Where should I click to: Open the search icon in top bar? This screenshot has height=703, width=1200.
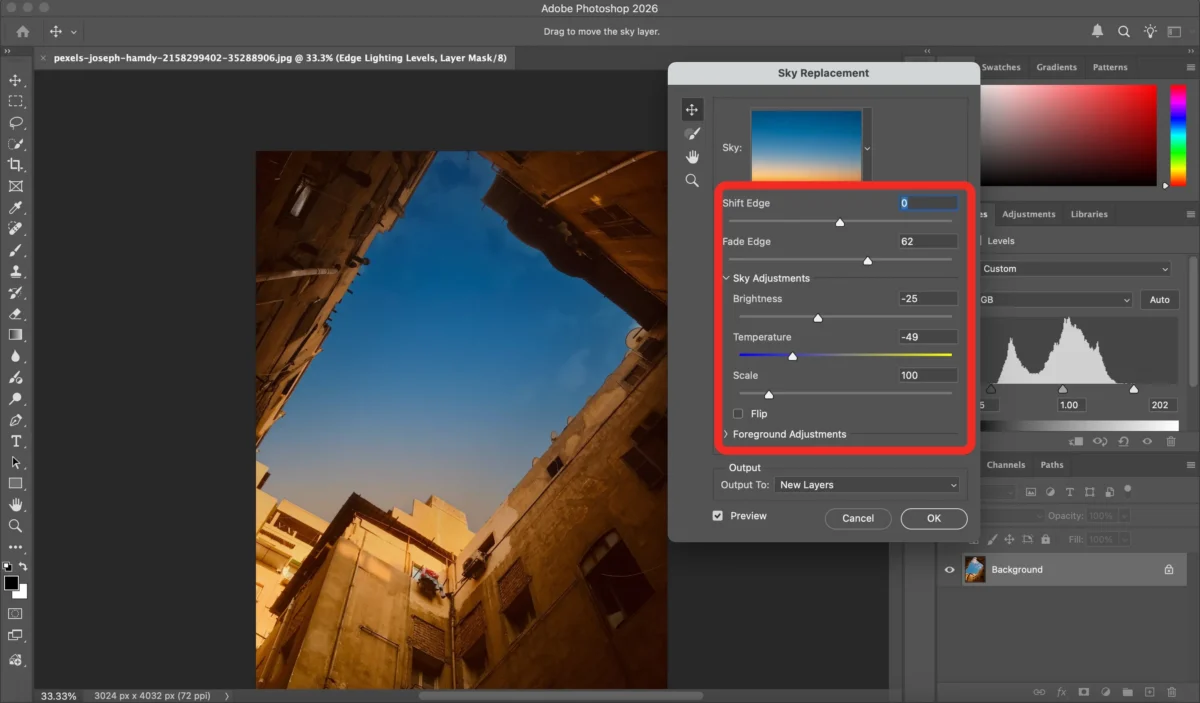click(x=1124, y=32)
